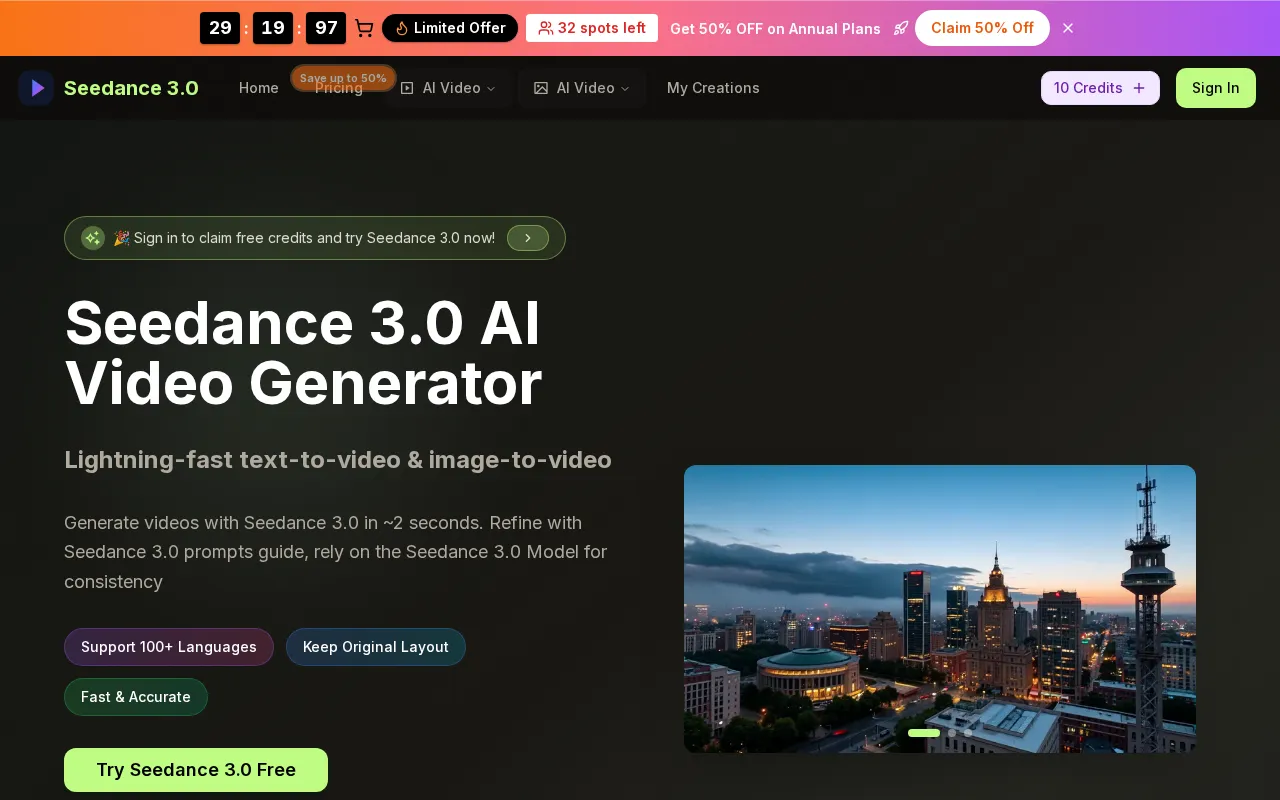
Task: Click the 10 Credits button
Action: pyautogui.click(x=1100, y=88)
